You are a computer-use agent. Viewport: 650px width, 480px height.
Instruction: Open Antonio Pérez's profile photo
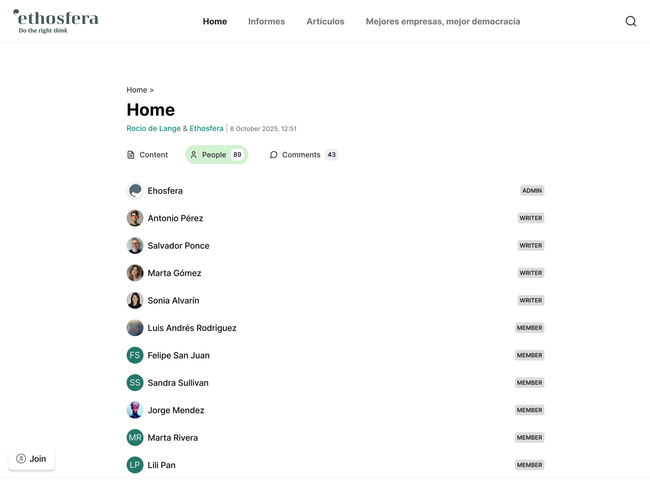(x=135, y=218)
